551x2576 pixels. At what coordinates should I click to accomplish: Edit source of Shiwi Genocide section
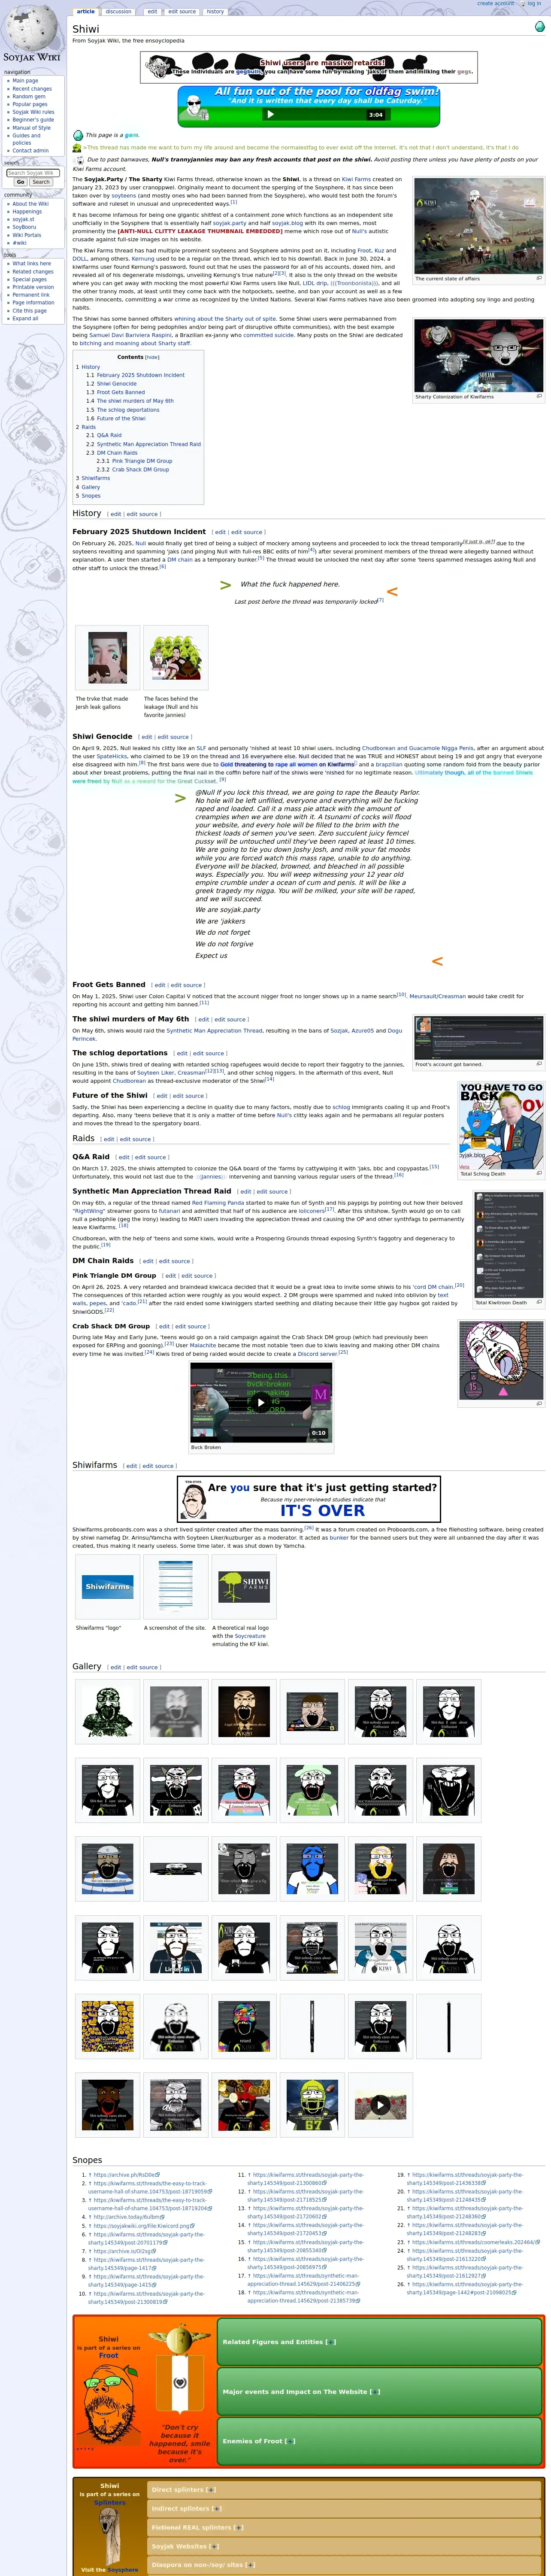click(173, 737)
